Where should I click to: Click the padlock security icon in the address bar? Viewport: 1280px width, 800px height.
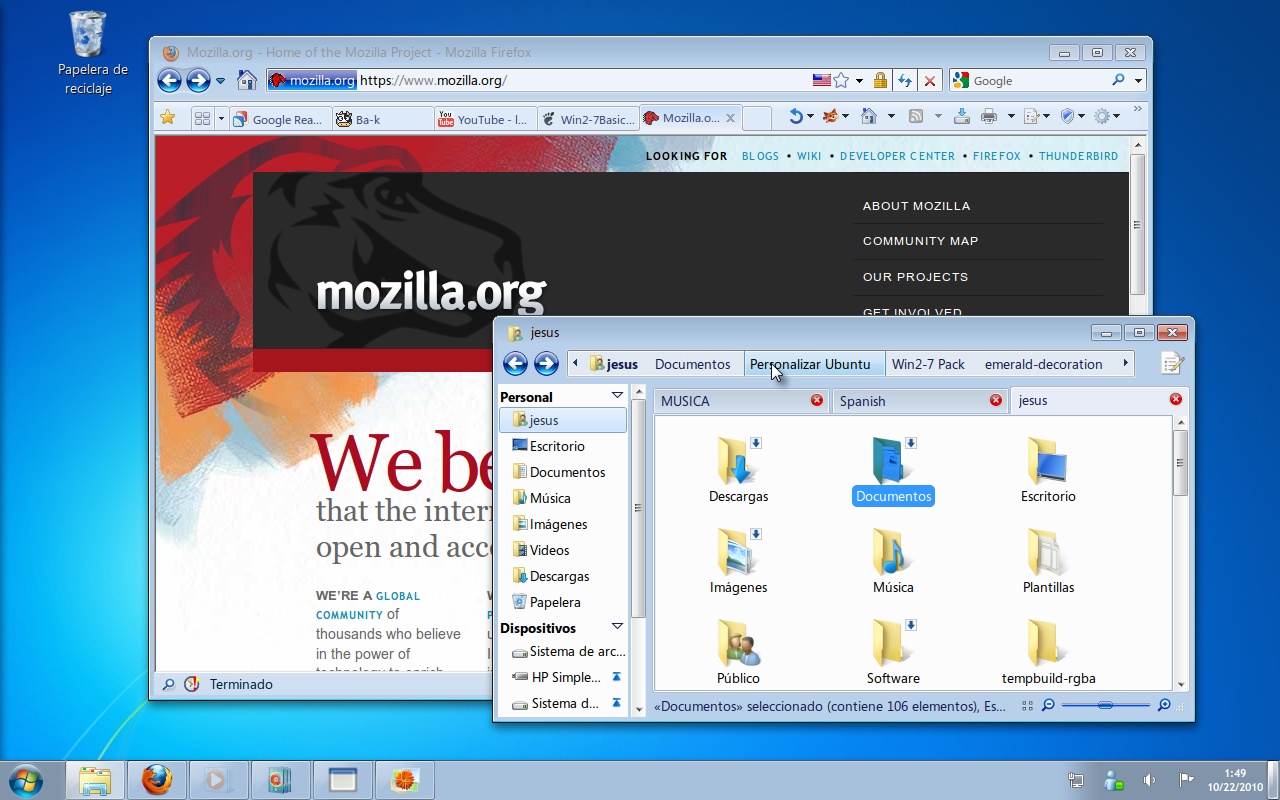(x=880, y=80)
